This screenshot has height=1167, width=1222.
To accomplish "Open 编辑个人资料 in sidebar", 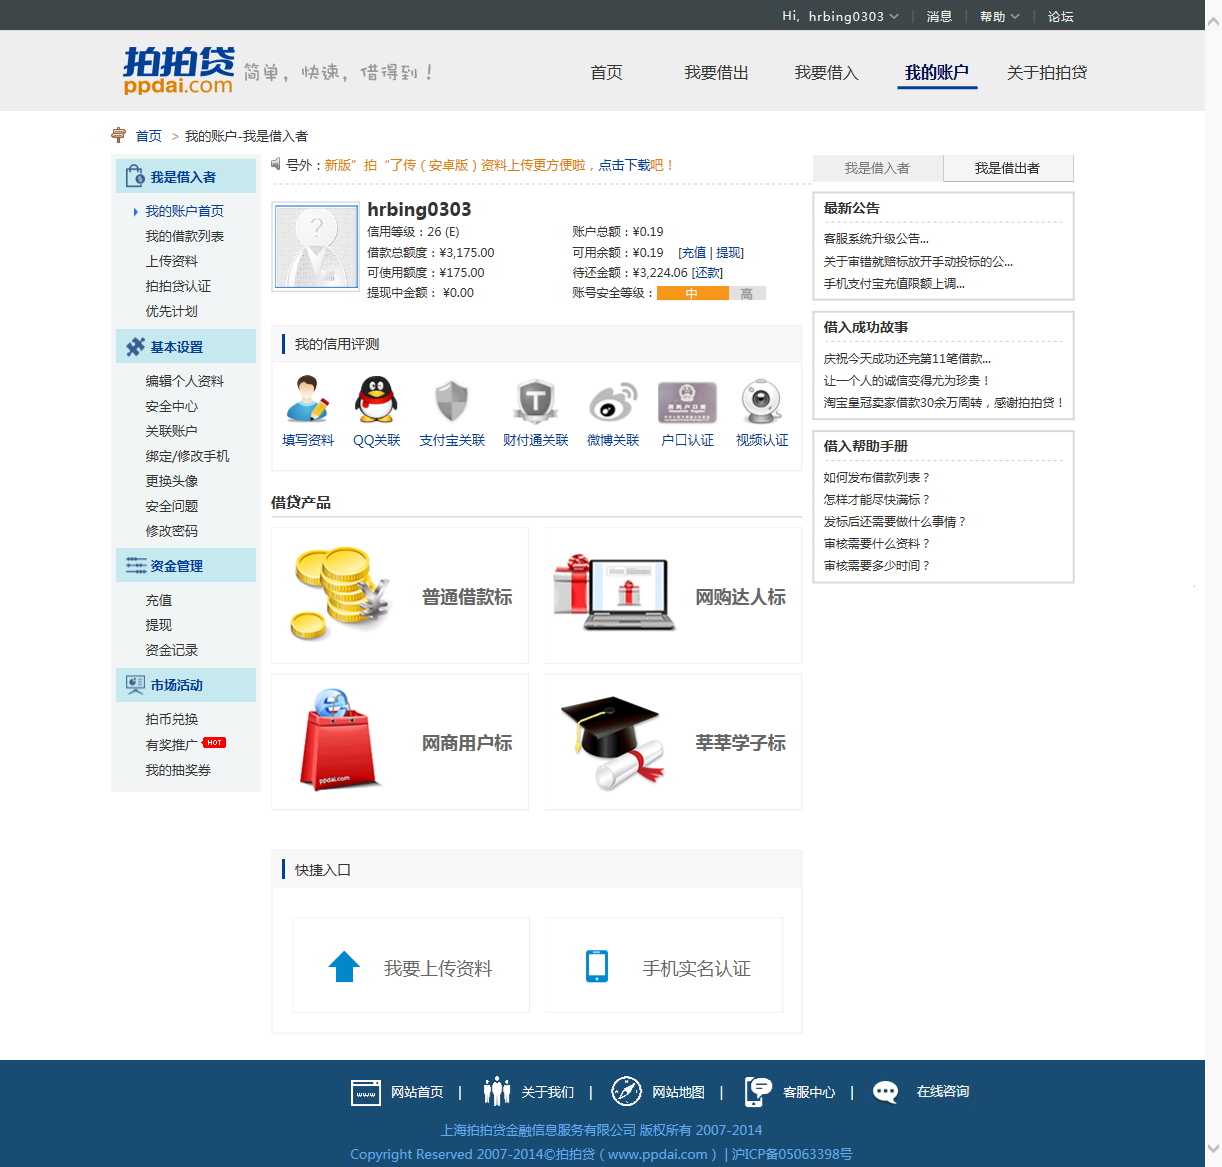I will pyautogui.click(x=185, y=381).
